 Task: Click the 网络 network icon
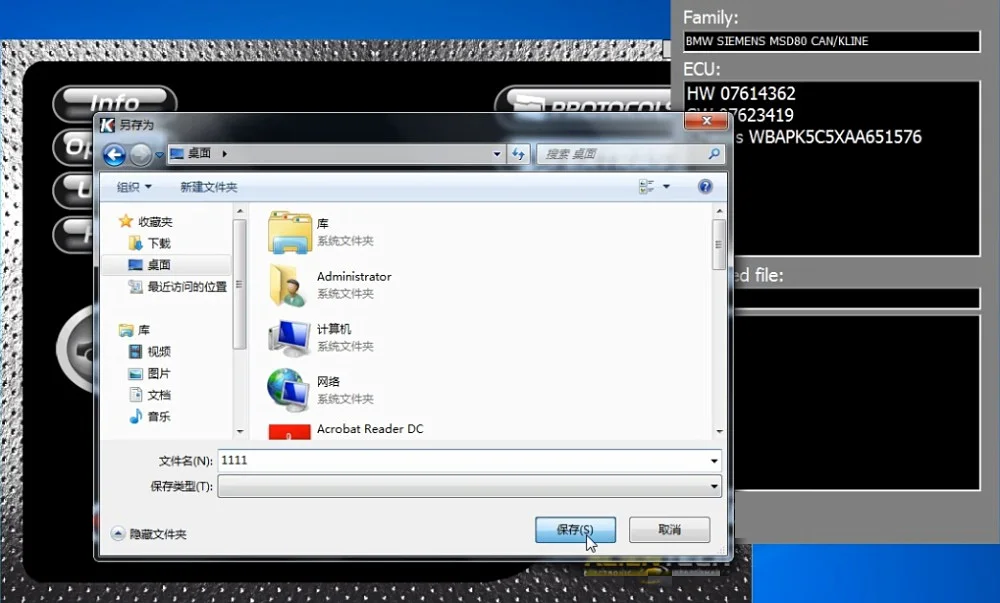pyautogui.click(x=288, y=389)
